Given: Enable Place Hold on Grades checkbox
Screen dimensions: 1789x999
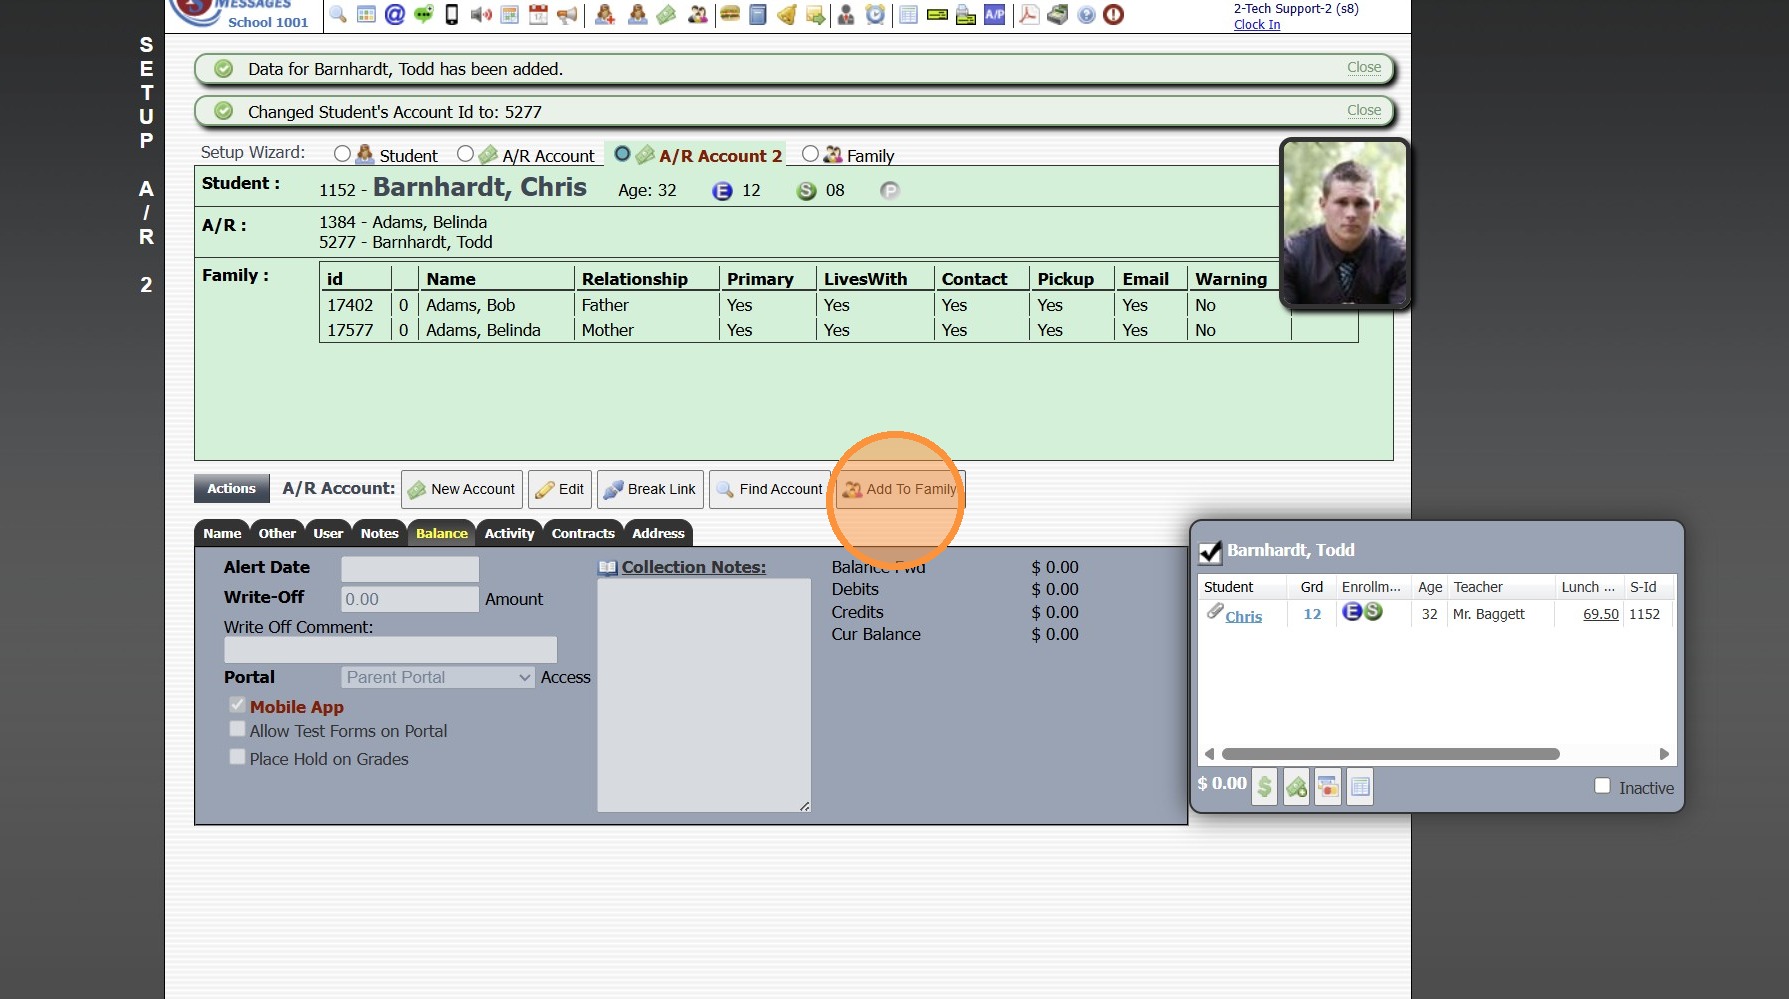Looking at the screenshot, I should 237,757.
